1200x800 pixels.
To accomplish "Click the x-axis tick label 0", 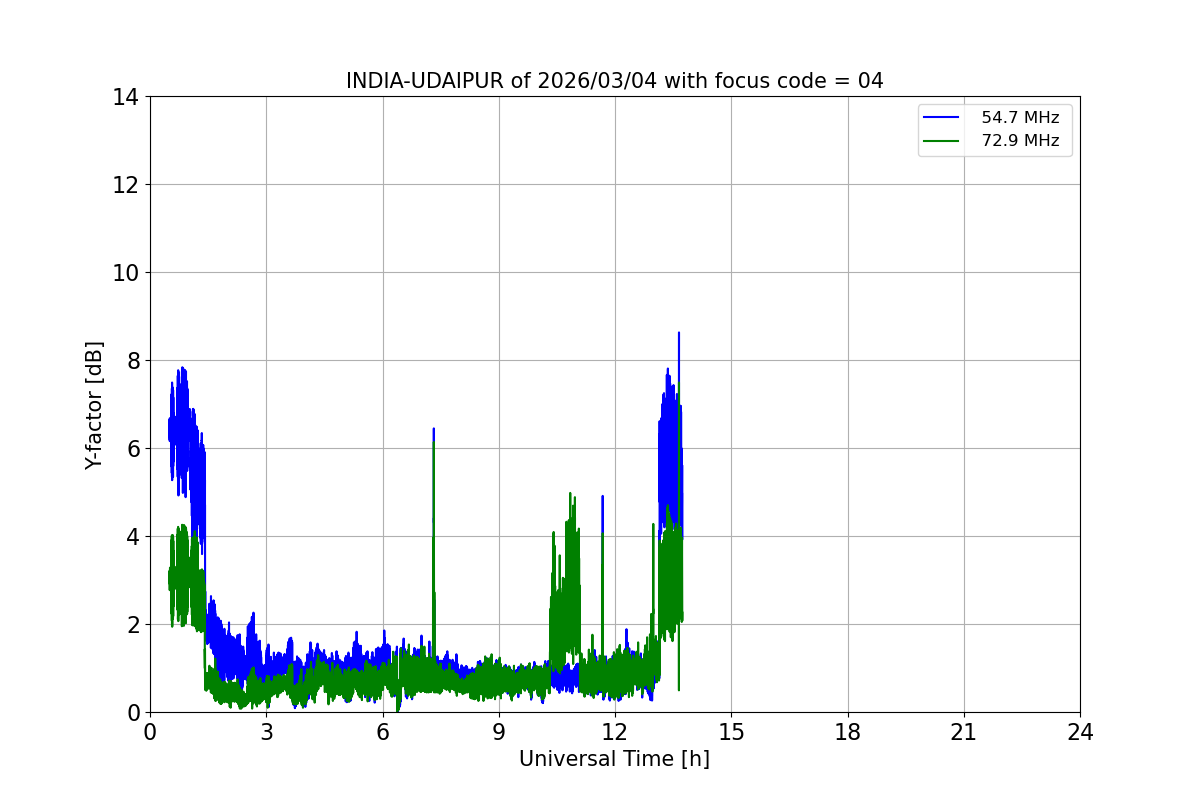I will point(150,732).
